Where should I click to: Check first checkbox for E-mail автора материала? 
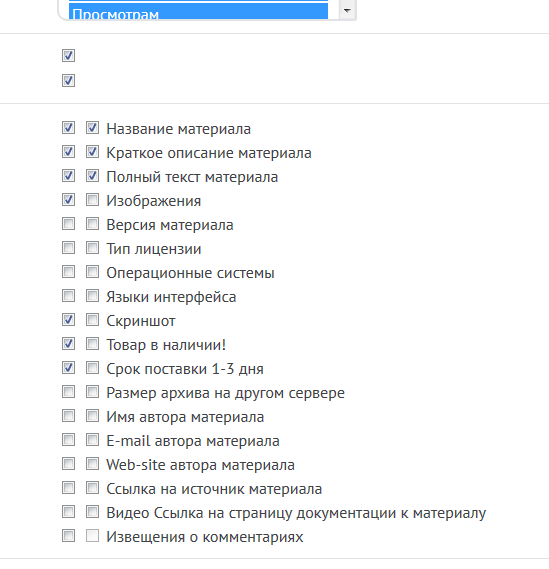pyautogui.click(x=68, y=440)
